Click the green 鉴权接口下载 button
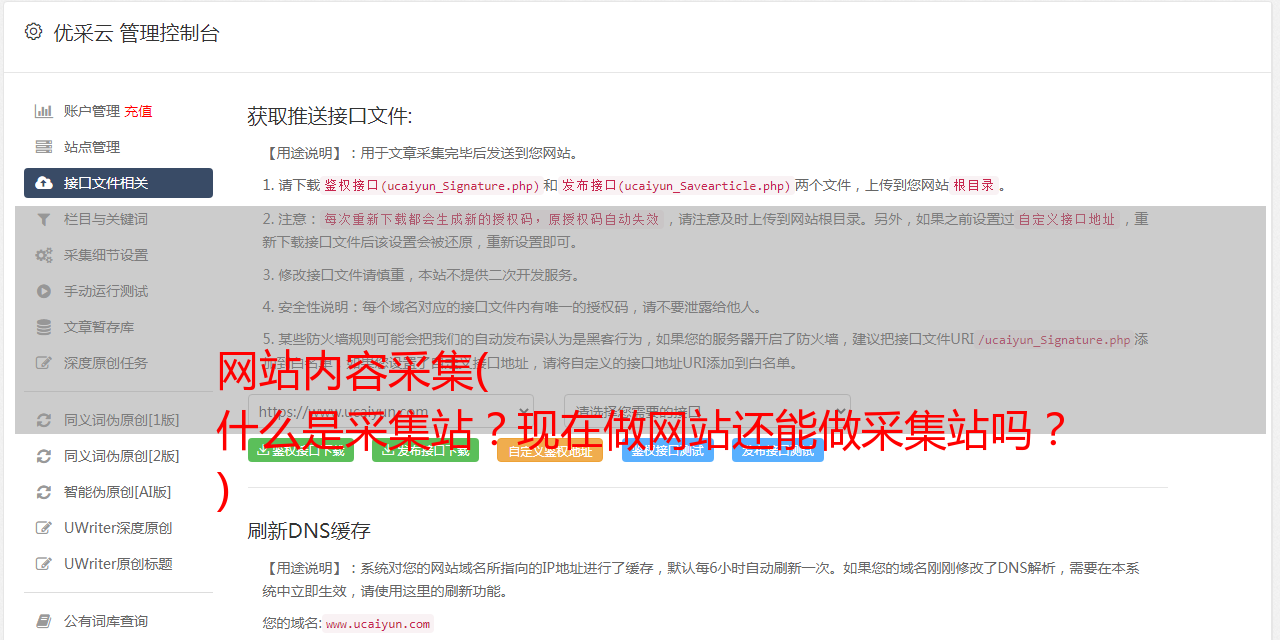The height and width of the screenshot is (640, 1280). pos(301,451)
